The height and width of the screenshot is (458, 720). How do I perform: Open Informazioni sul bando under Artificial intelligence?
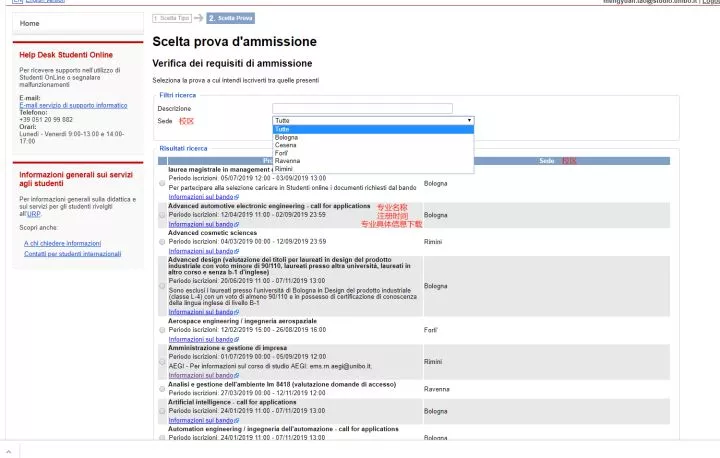pos(203,420)
